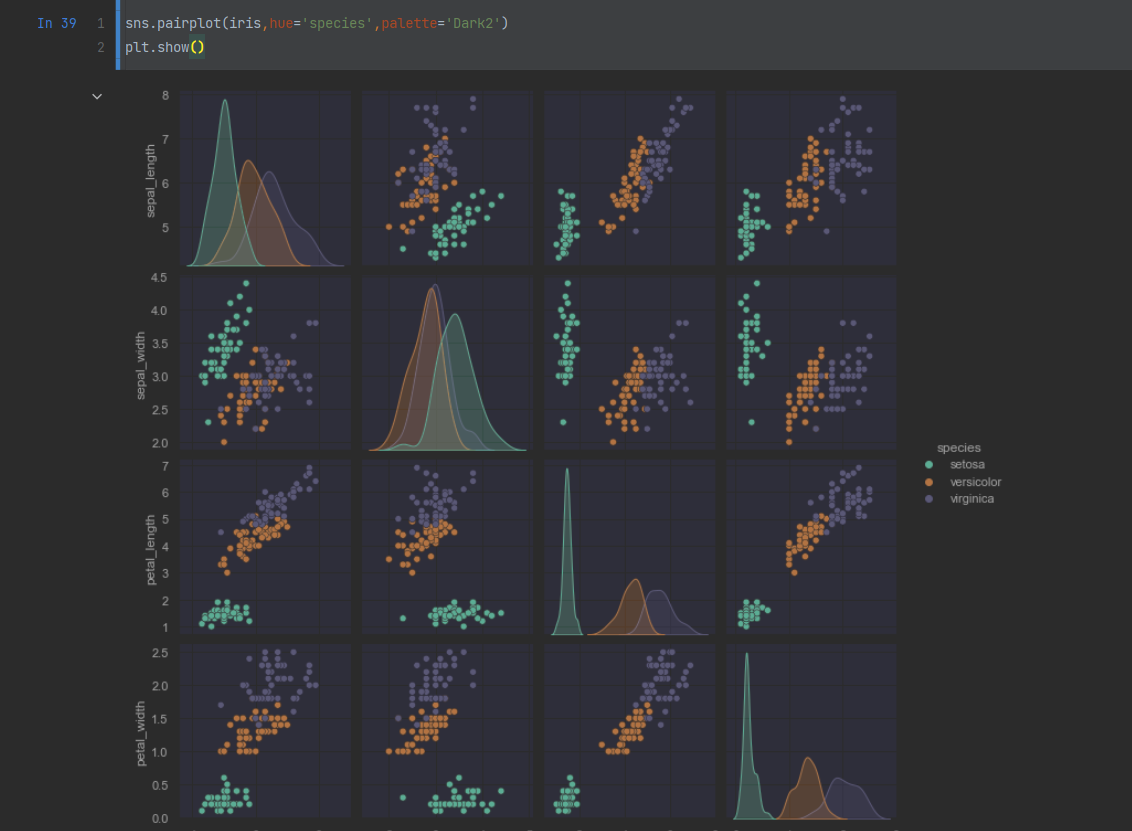1132x831 pixels.
Task: Select the sepal_width density plot on diagonal
Action: coord(447,364)
